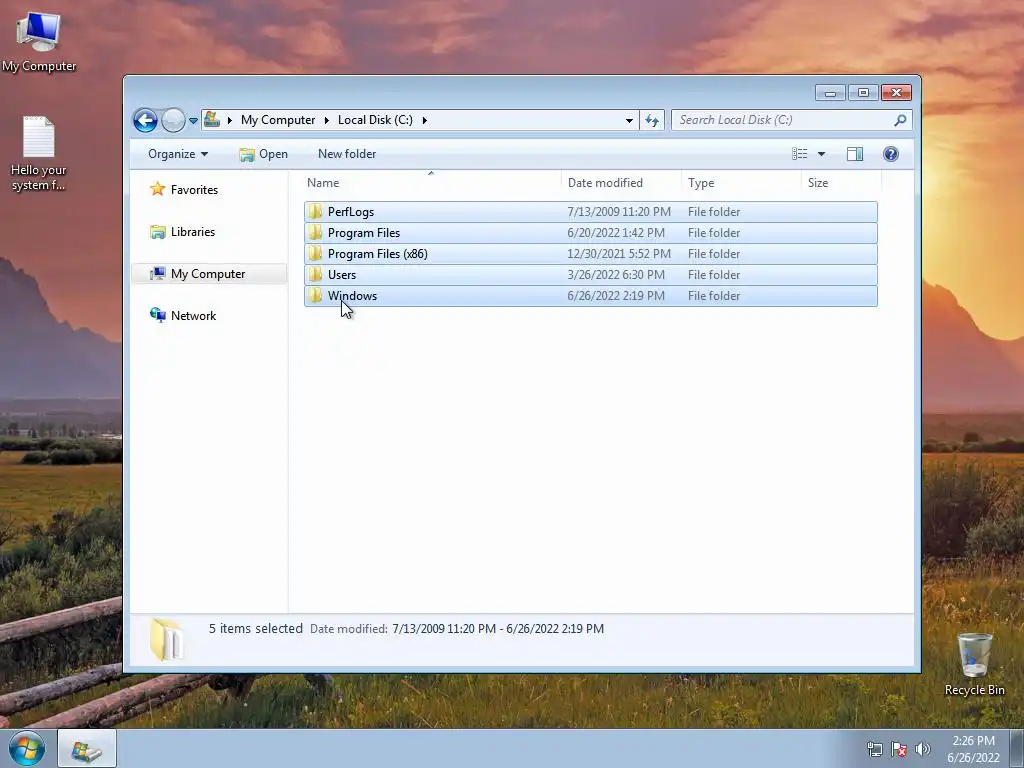
Task: Open the Organize menu
Action: [x=178, y=154]
